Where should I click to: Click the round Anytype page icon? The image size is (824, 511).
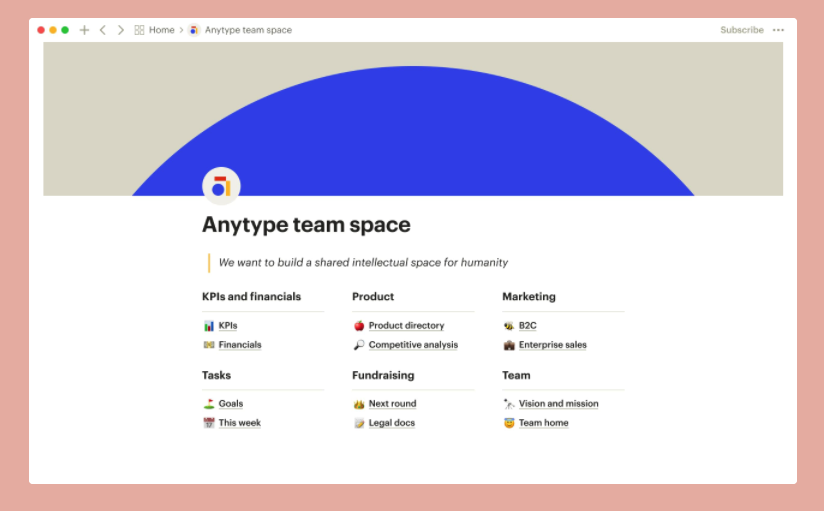221,186
